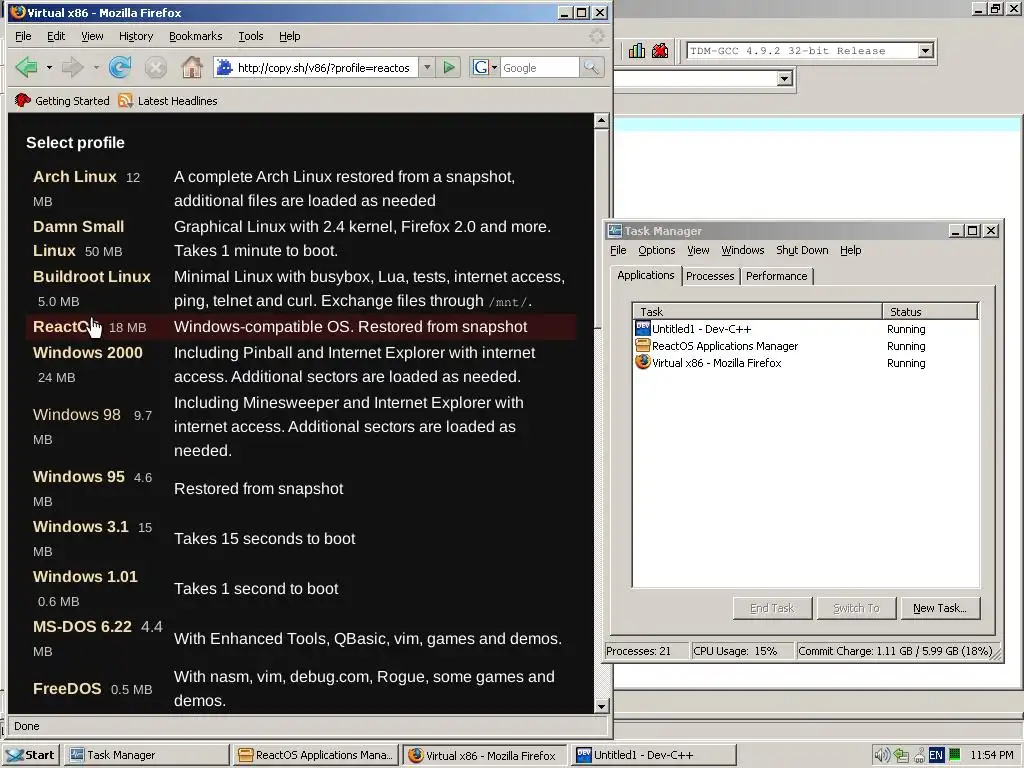Click ReactOS Applications Manager taskbar button
The image size is (1024, 768).
pos(316,755)
